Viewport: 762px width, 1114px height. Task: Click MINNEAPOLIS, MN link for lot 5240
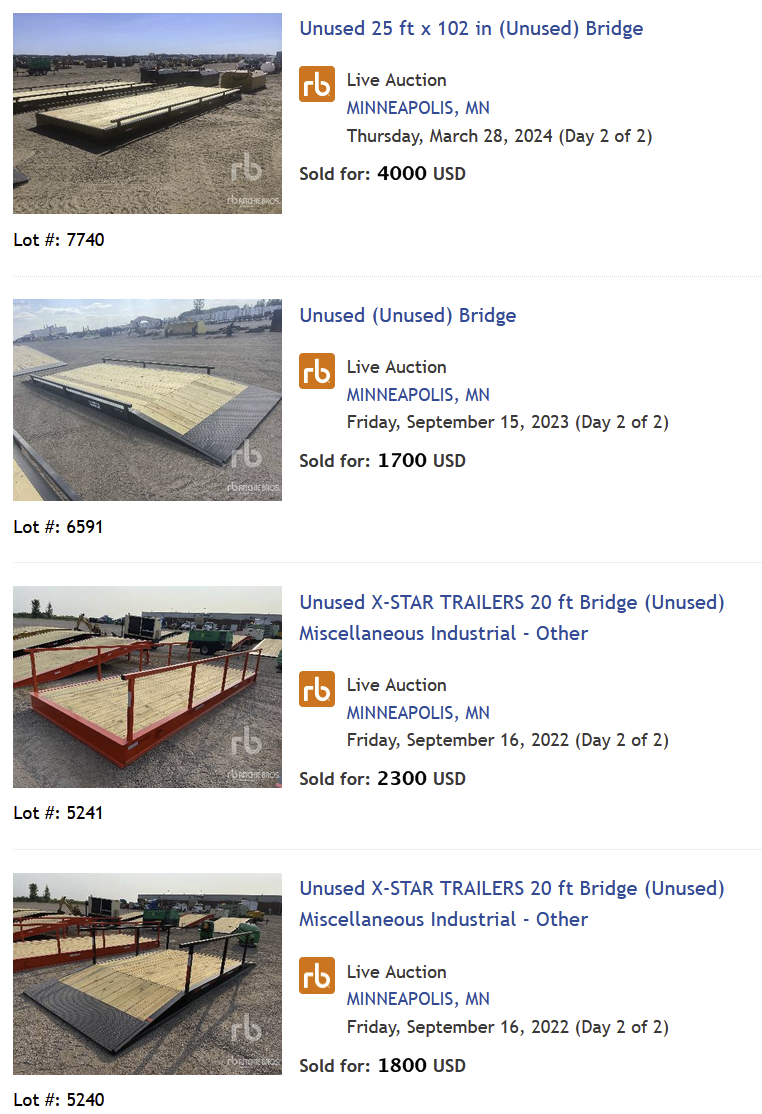[418, 999]
